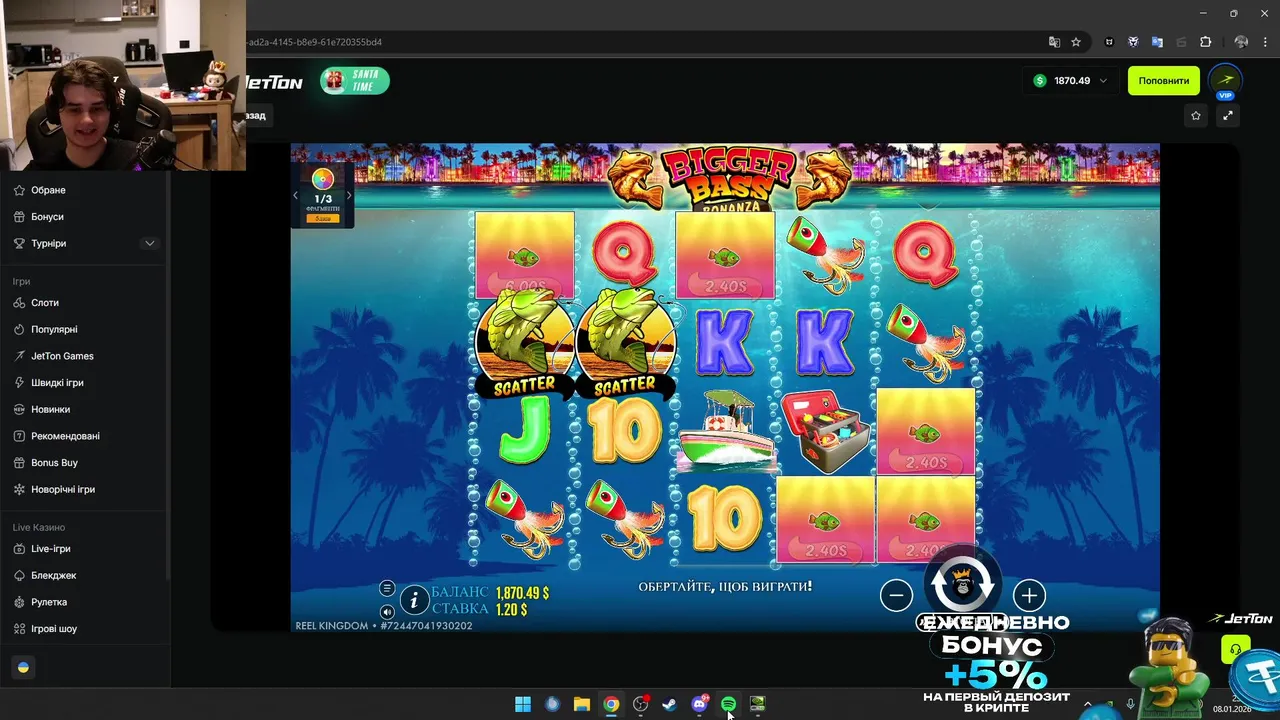
Task: Click the spin button
Action: pos(962,582)
